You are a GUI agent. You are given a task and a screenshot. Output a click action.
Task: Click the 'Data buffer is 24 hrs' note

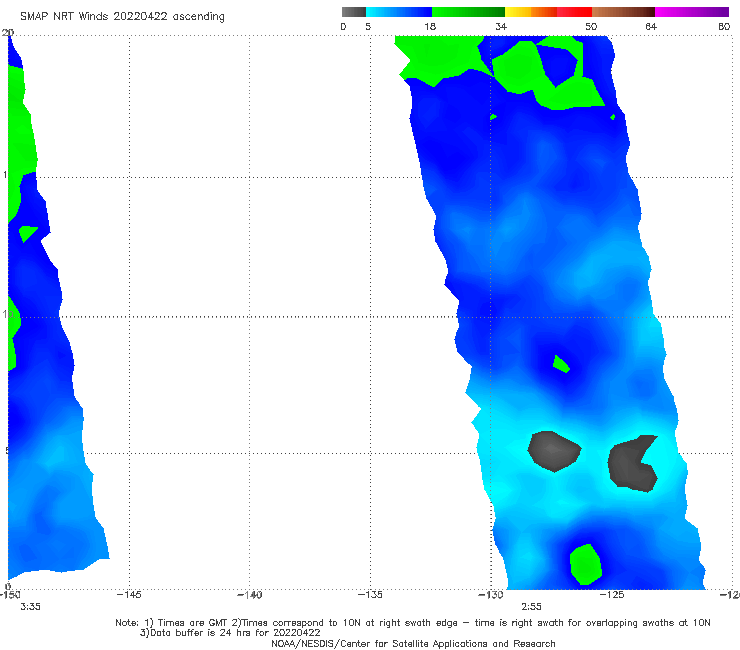pos(230,633)
